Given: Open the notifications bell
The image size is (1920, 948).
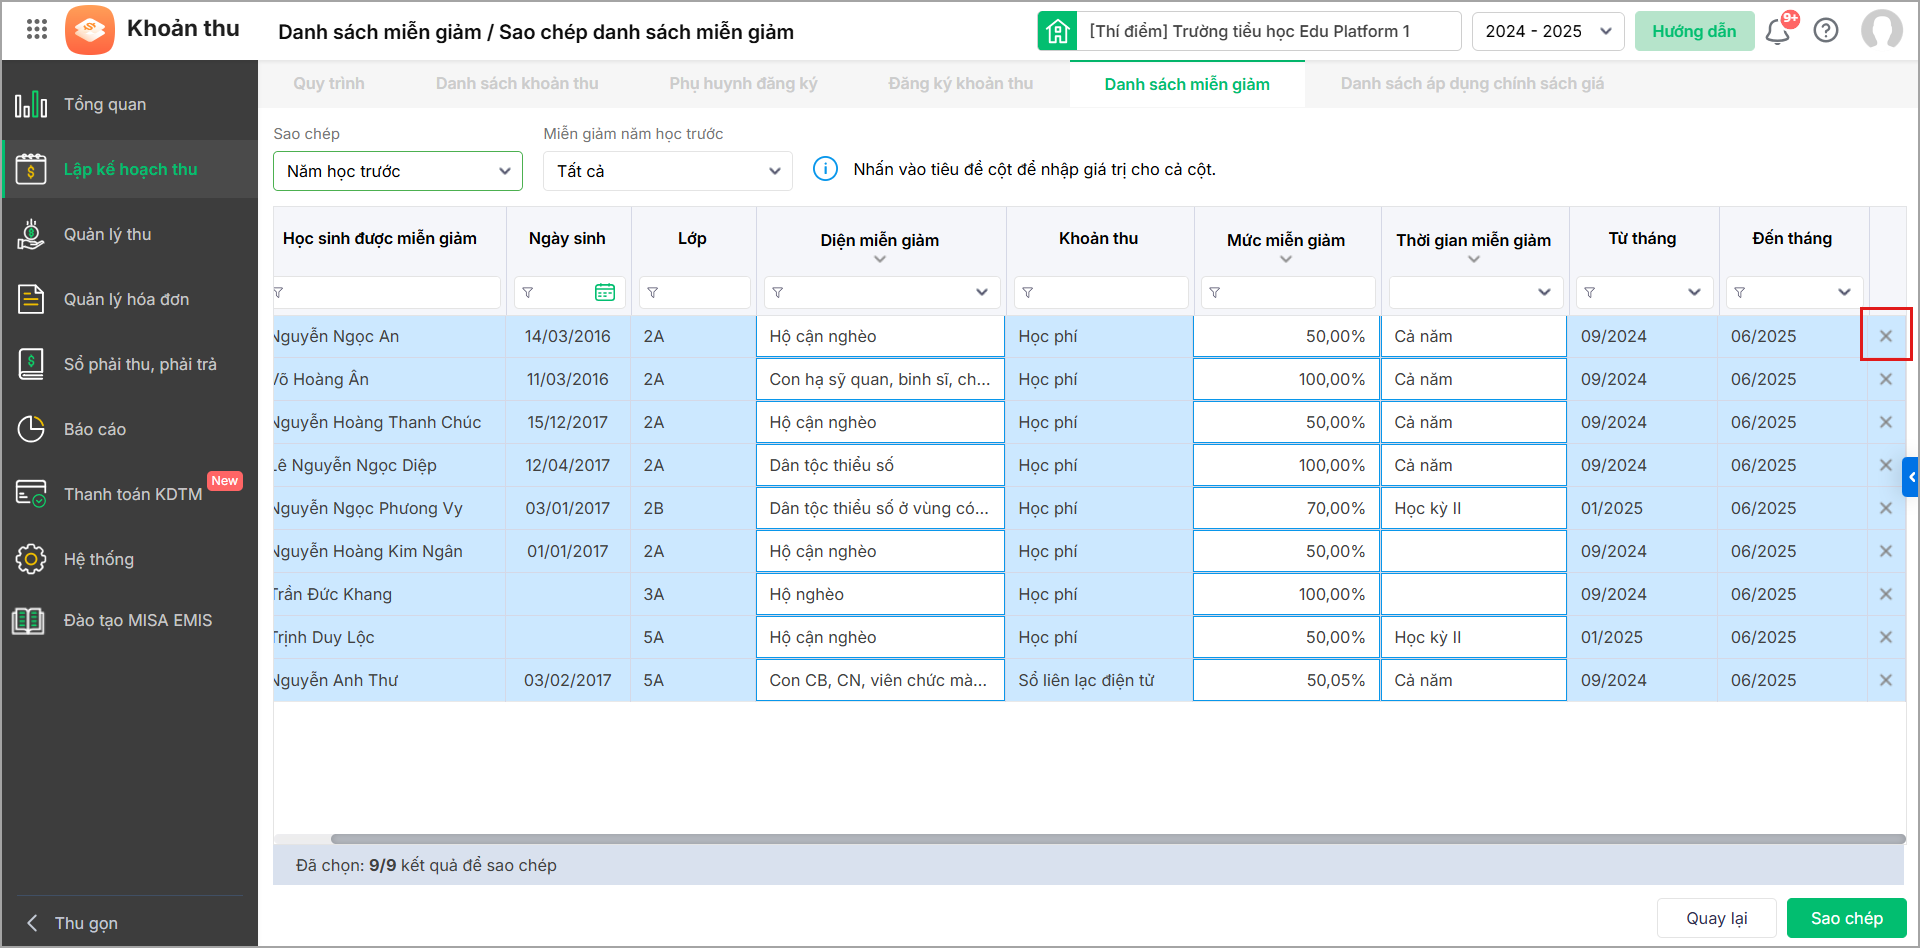Looking at the screenshot, I should (1777, 31).
